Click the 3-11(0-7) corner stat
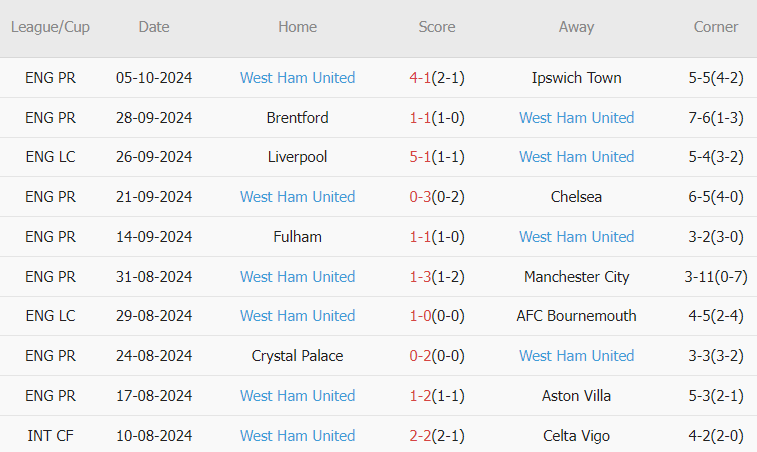Image resolution: width=757 pixels, height=452 pixels. 715,277
